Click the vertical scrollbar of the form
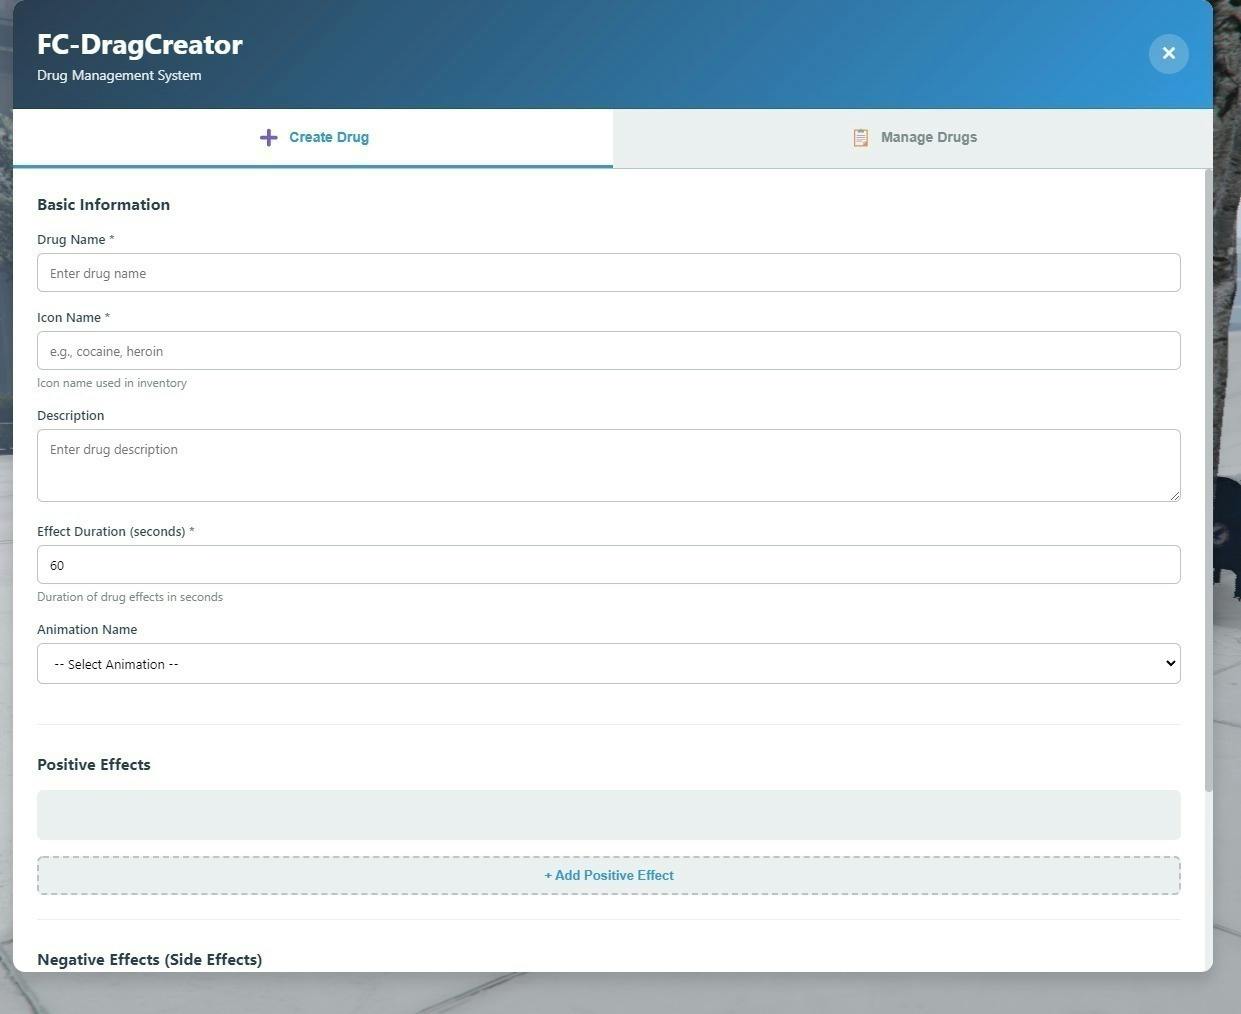The height and width of the screenshot is (1014, 1241). (x=1208, y=480)
